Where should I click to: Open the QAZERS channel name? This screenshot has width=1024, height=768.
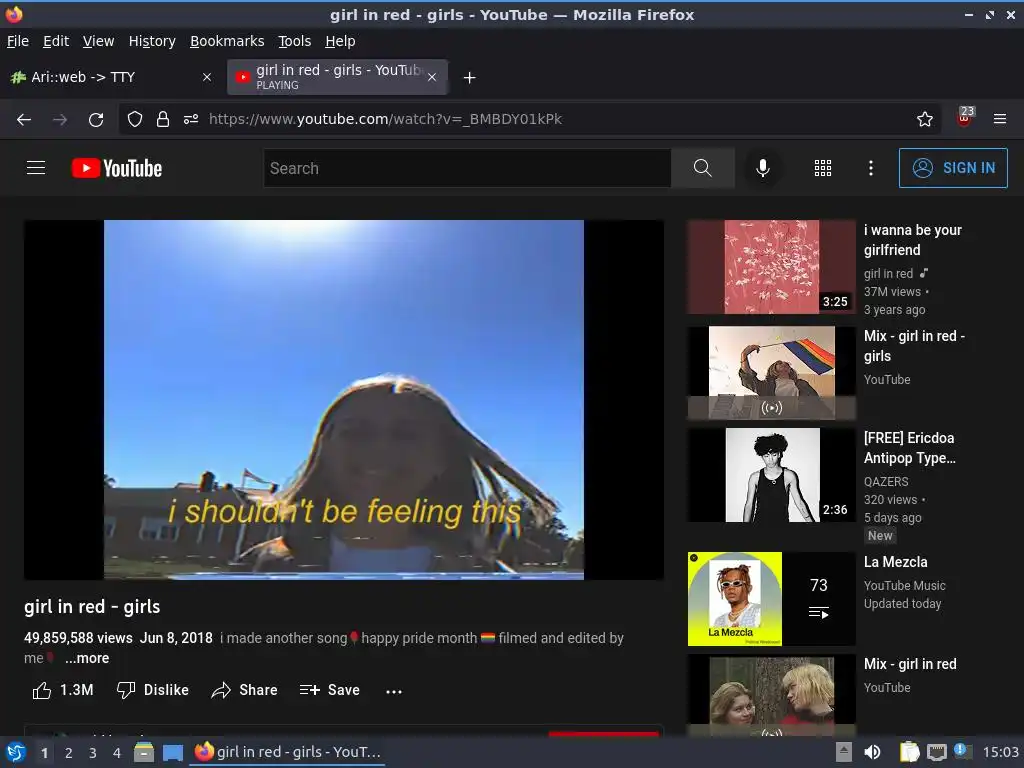click(886, 481)
